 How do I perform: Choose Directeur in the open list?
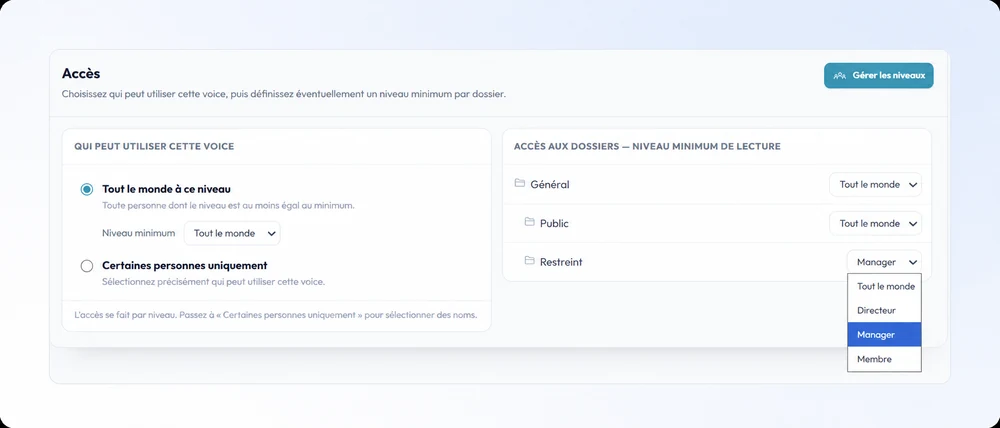tap(885, 311)
